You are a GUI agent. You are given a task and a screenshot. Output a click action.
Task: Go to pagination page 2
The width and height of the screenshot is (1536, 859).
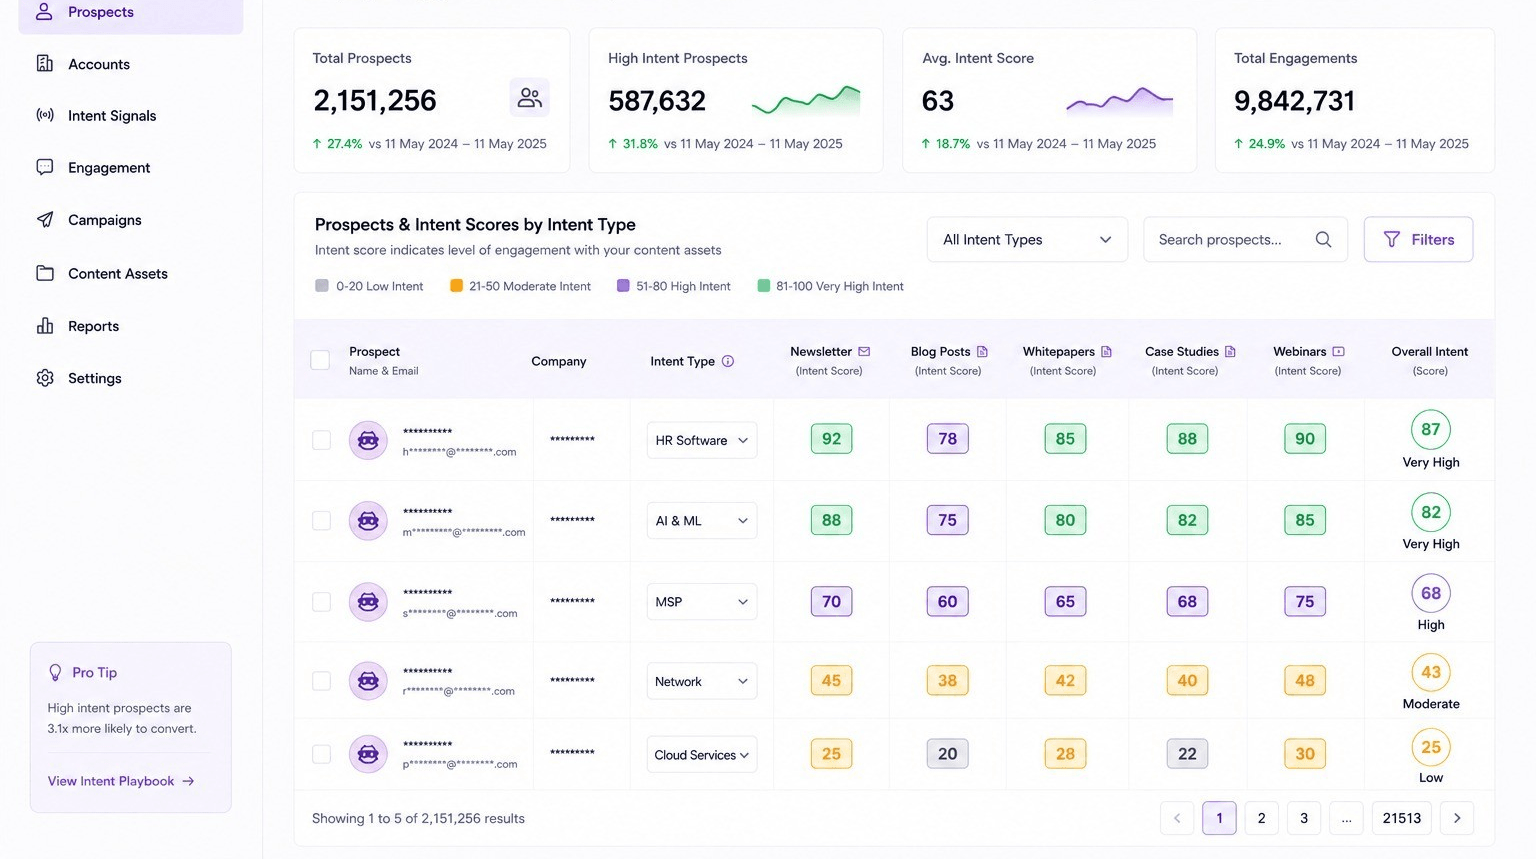coord(1261,818)
